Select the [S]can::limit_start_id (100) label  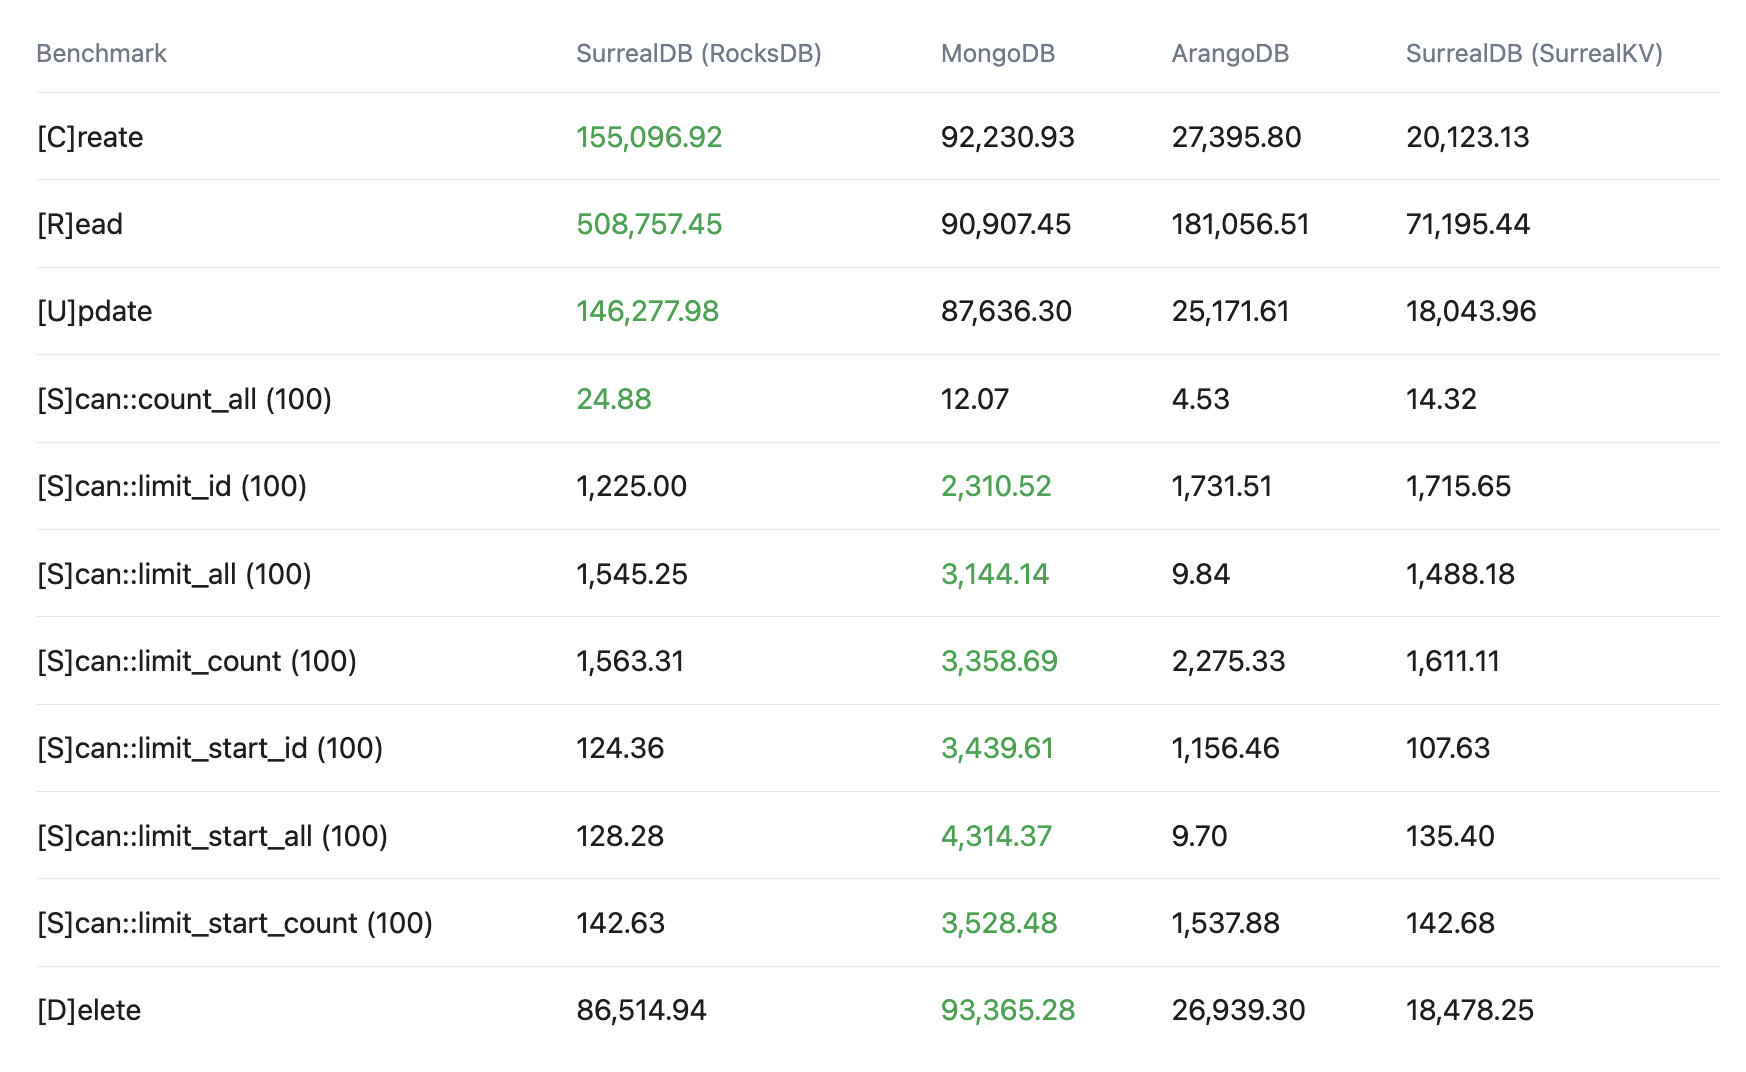tap(210, 748)
